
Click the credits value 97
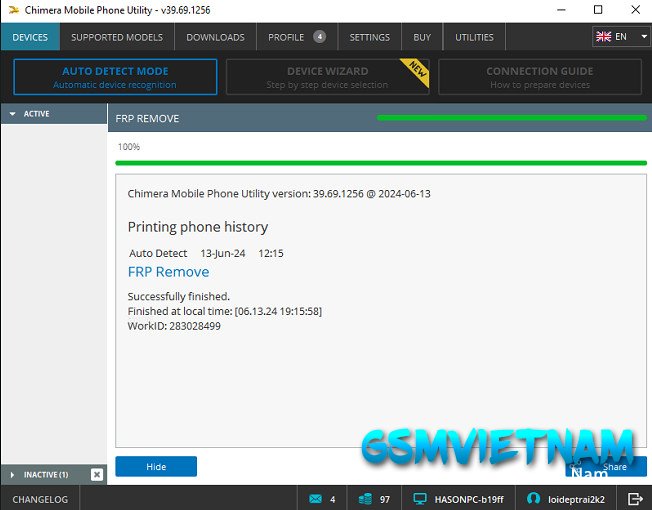(x=385, y=499)
